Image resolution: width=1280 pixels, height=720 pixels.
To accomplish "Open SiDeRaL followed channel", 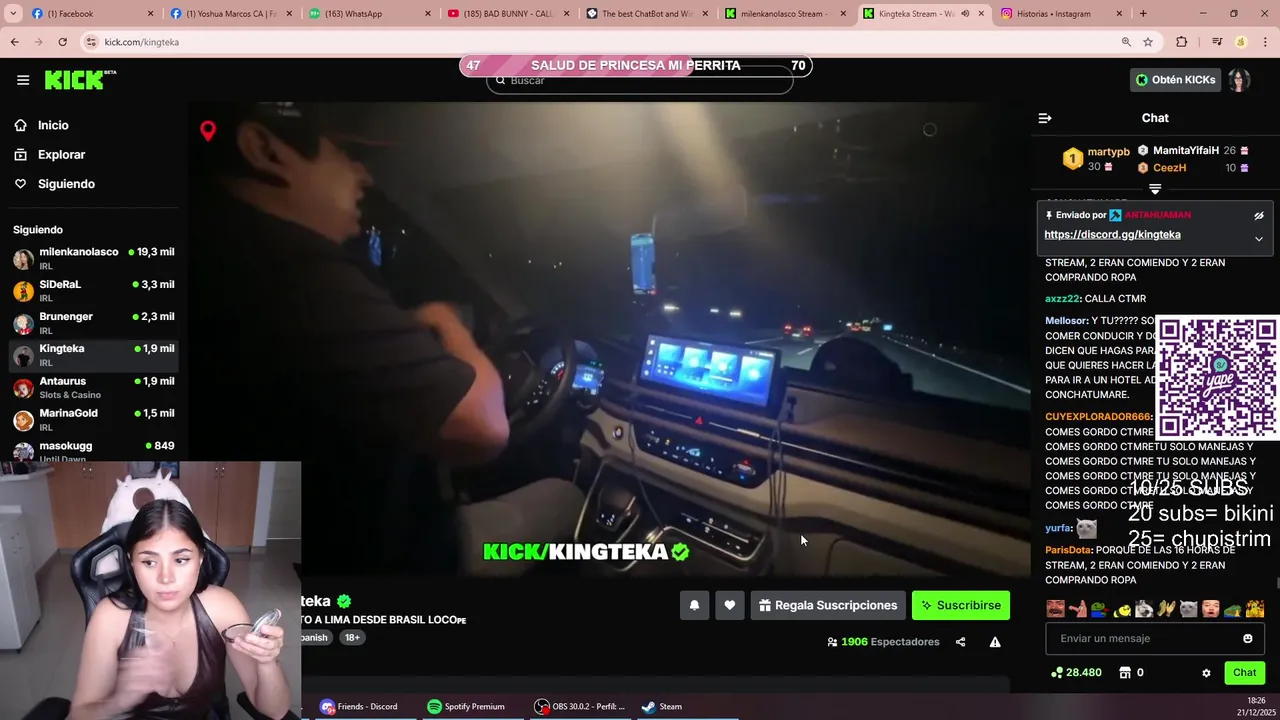I will (x=94, y=290).
